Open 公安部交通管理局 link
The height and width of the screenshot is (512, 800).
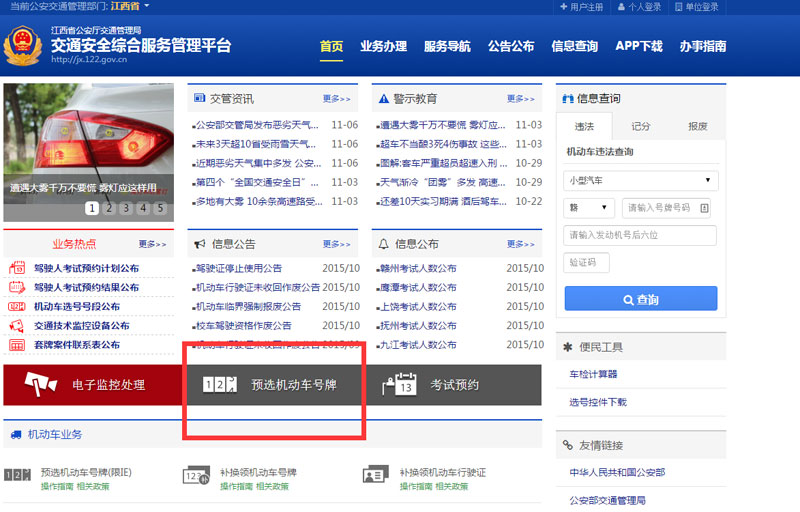click(x=608, y=500)
